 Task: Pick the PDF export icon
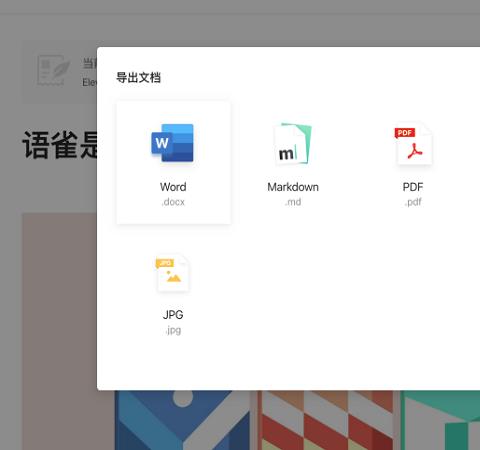[413, 144]
